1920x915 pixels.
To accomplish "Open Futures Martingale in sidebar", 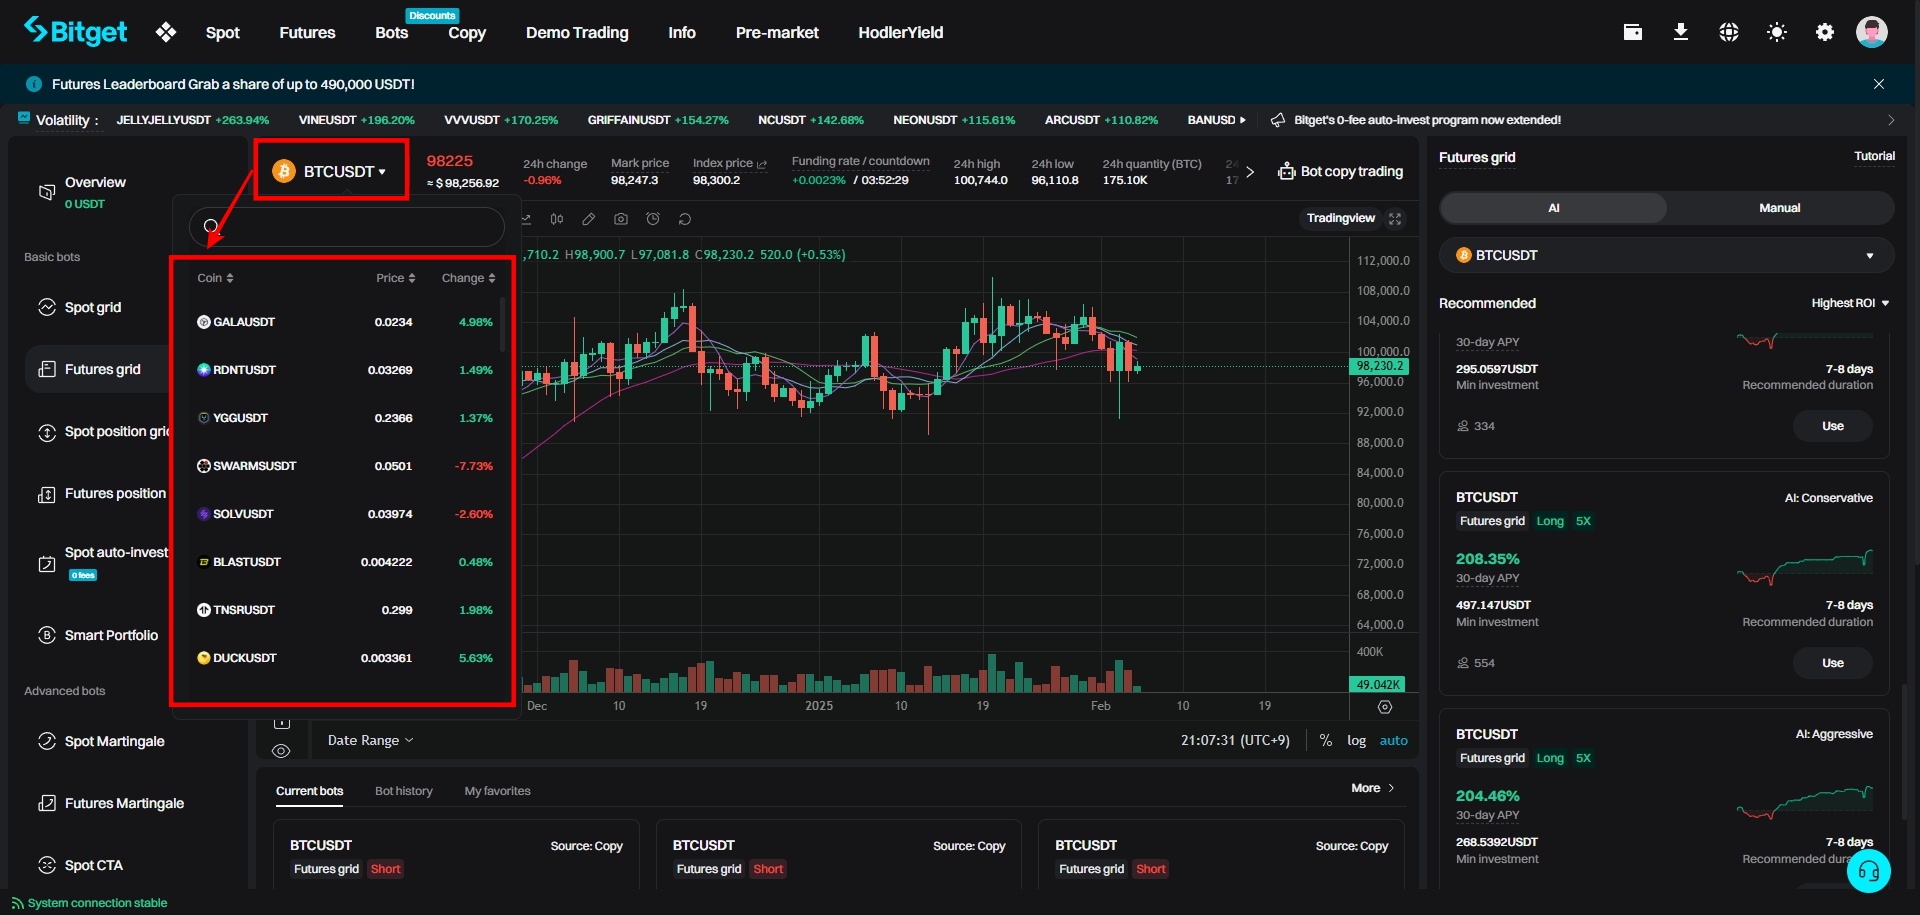I will [x=124, y=803].
